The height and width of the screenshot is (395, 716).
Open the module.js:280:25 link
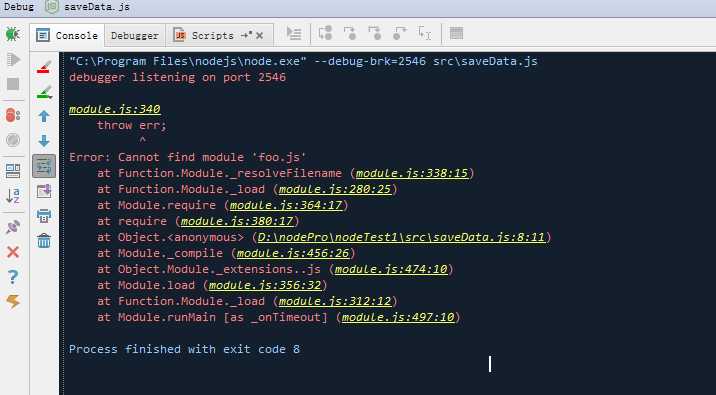[335, 189]
